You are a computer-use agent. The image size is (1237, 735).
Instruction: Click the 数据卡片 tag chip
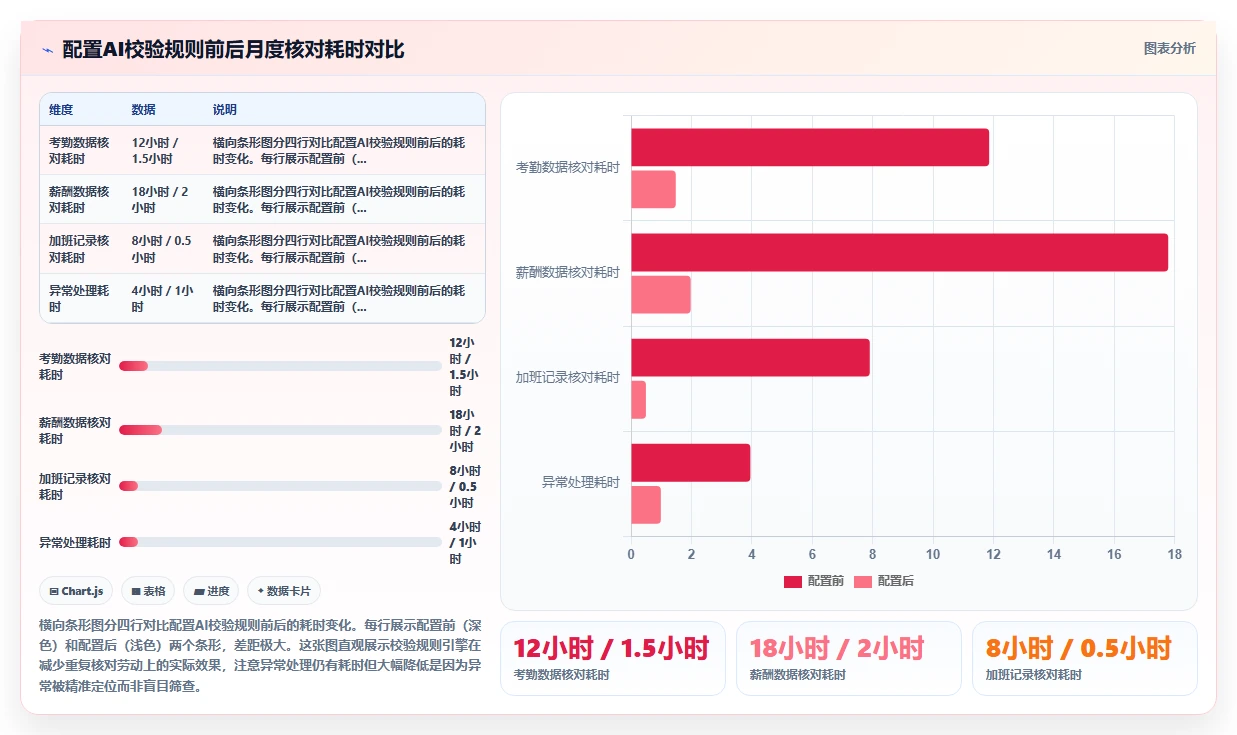point(284,591)
